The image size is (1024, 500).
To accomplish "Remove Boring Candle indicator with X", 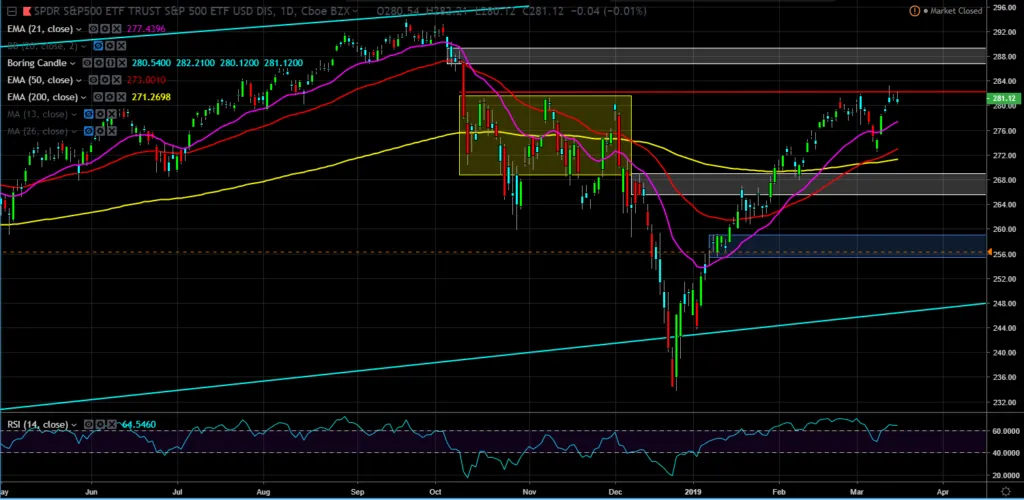I will [122, 63].
